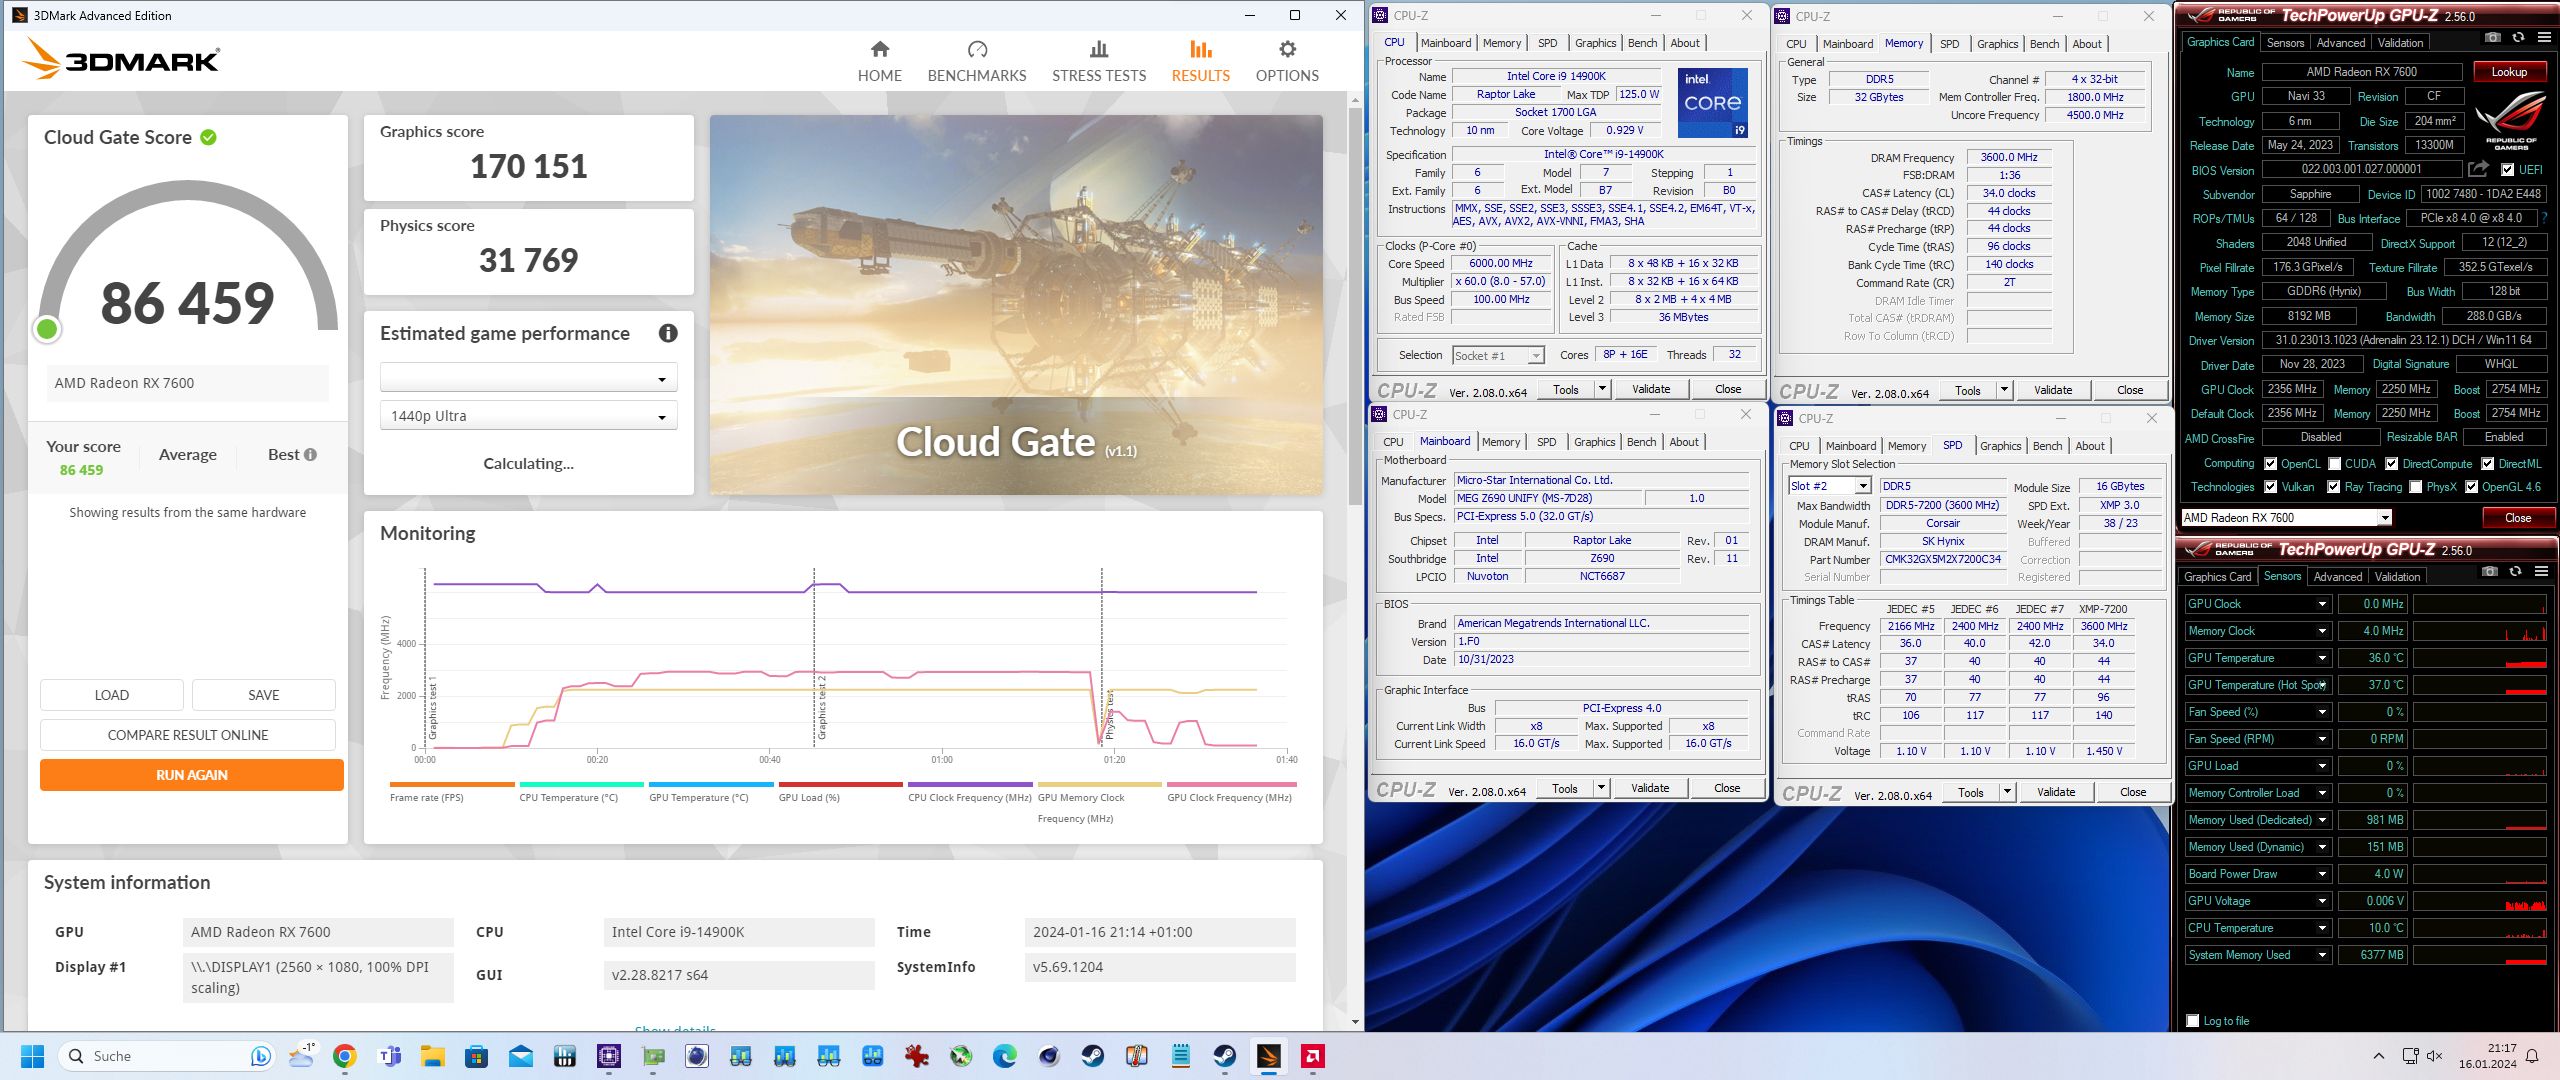2560x1080 pixels.
Task: Open the Slot #2 dropdown in CPU-Z SPD
Action: tap(1830, 486)
